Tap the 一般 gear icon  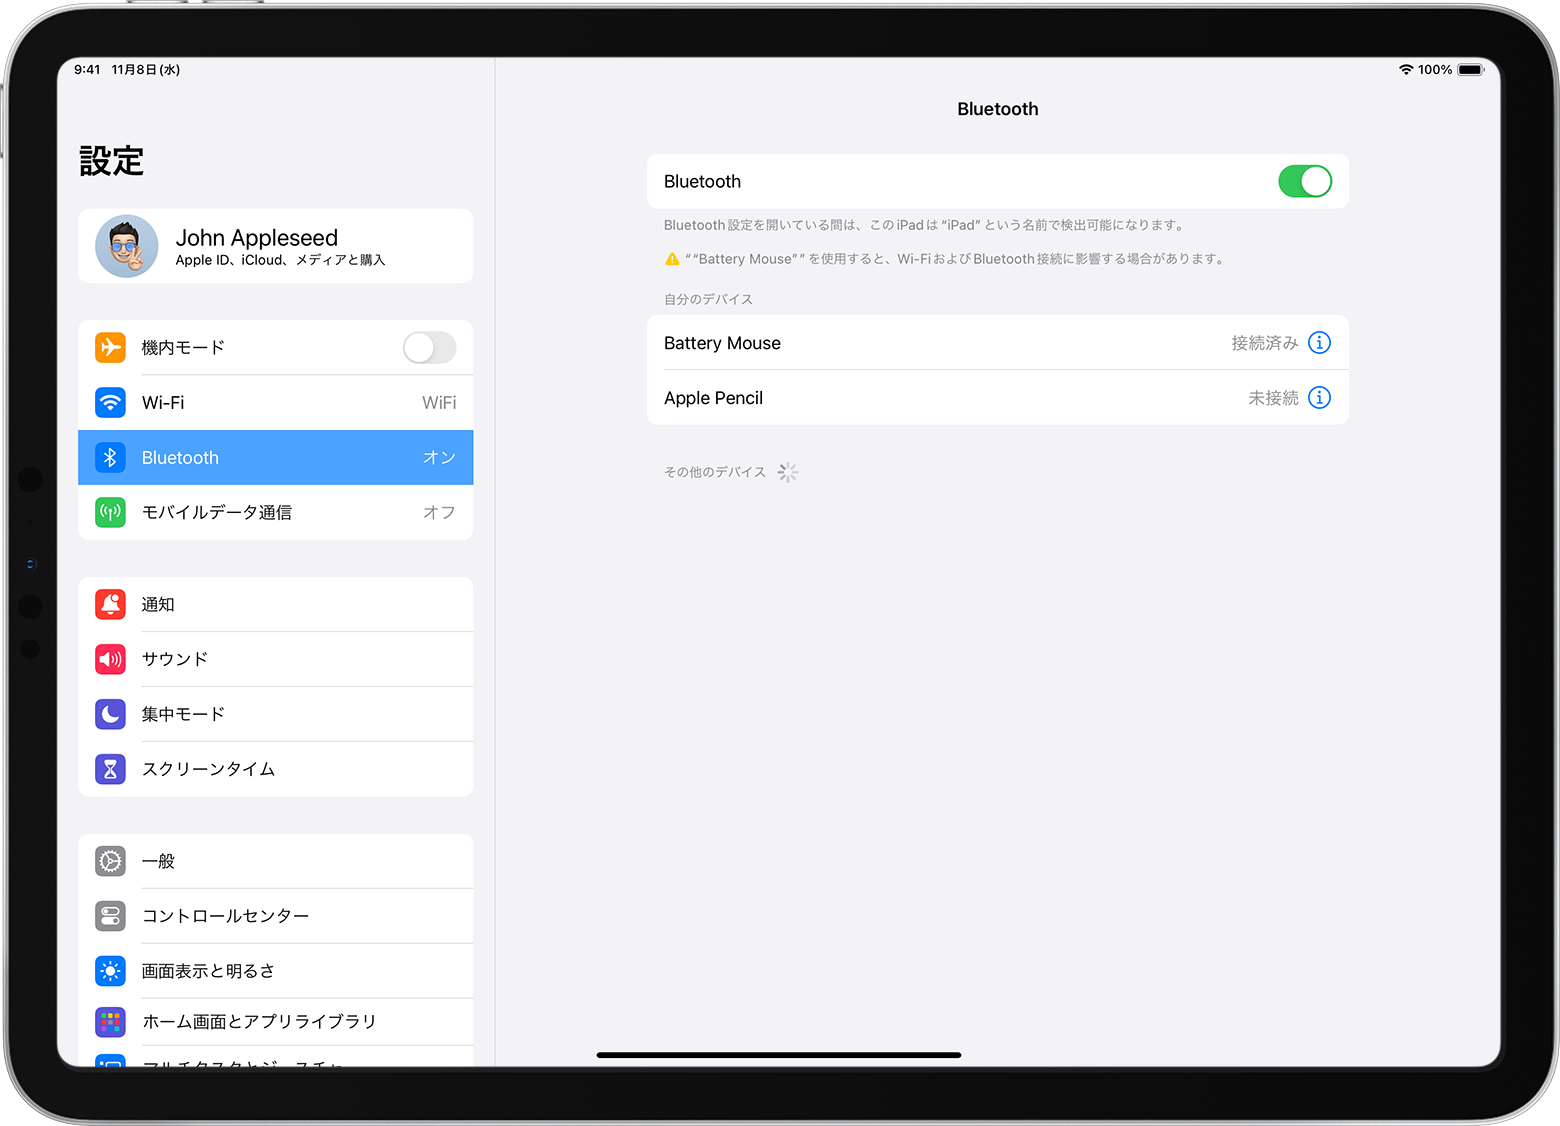coord(110,861)
